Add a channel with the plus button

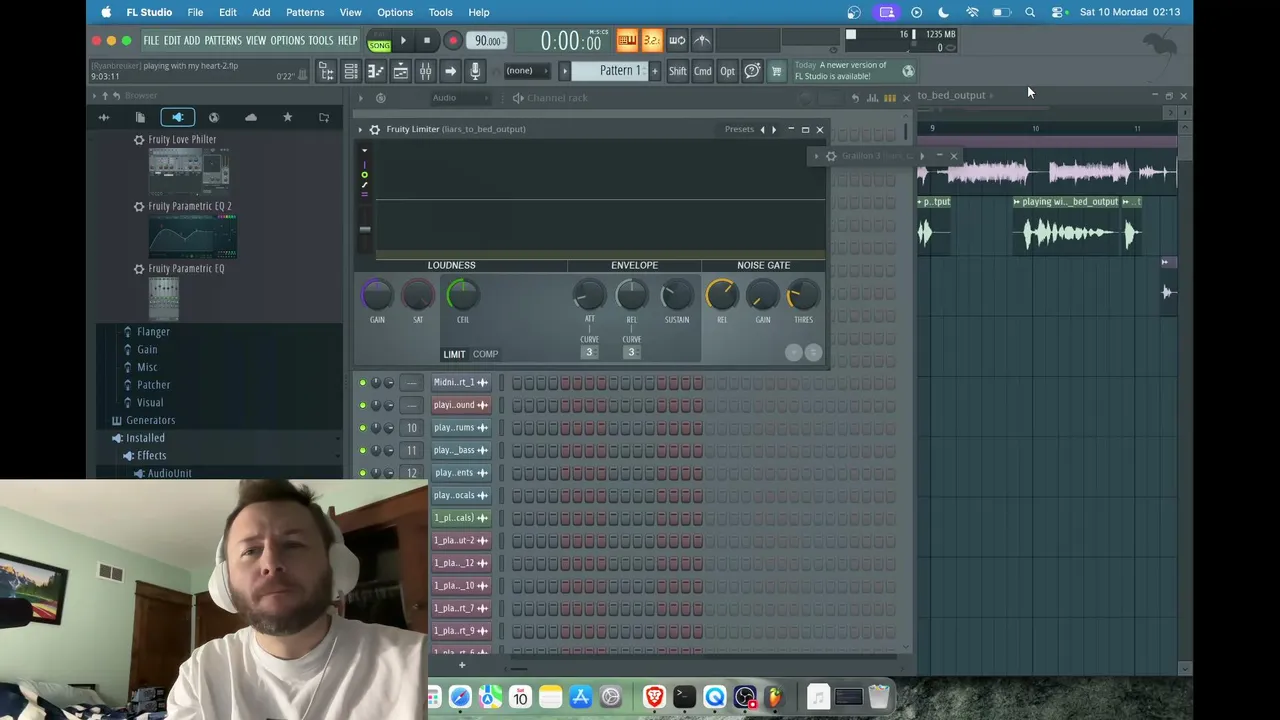click(x=462, y=665)
